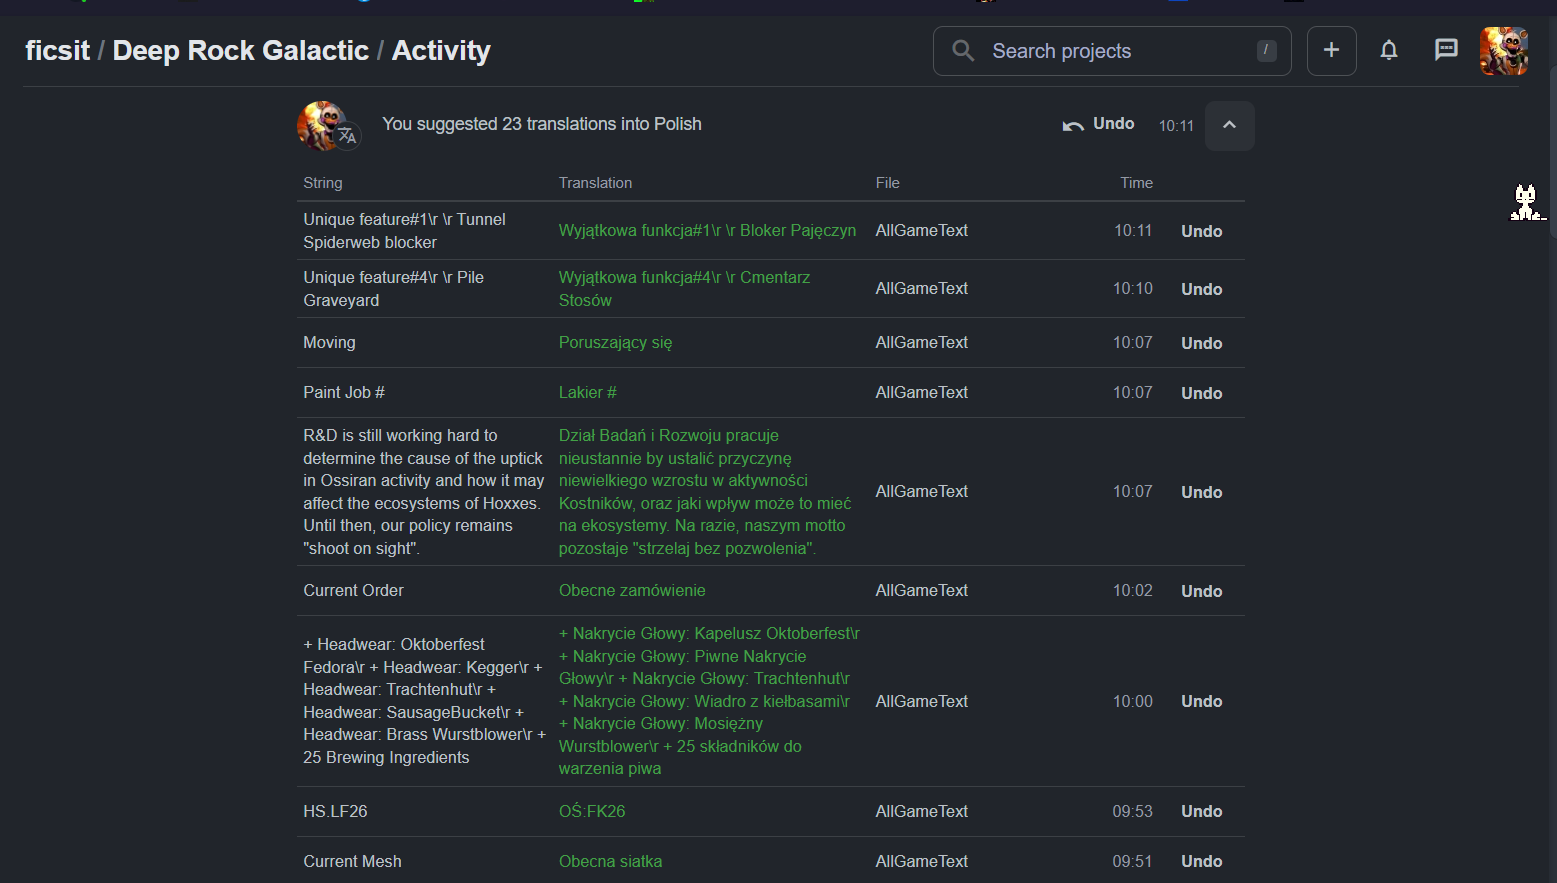Undo the Oktoberfest Headwear translation
This screenshot has height=883, width=1557.
1201,701
